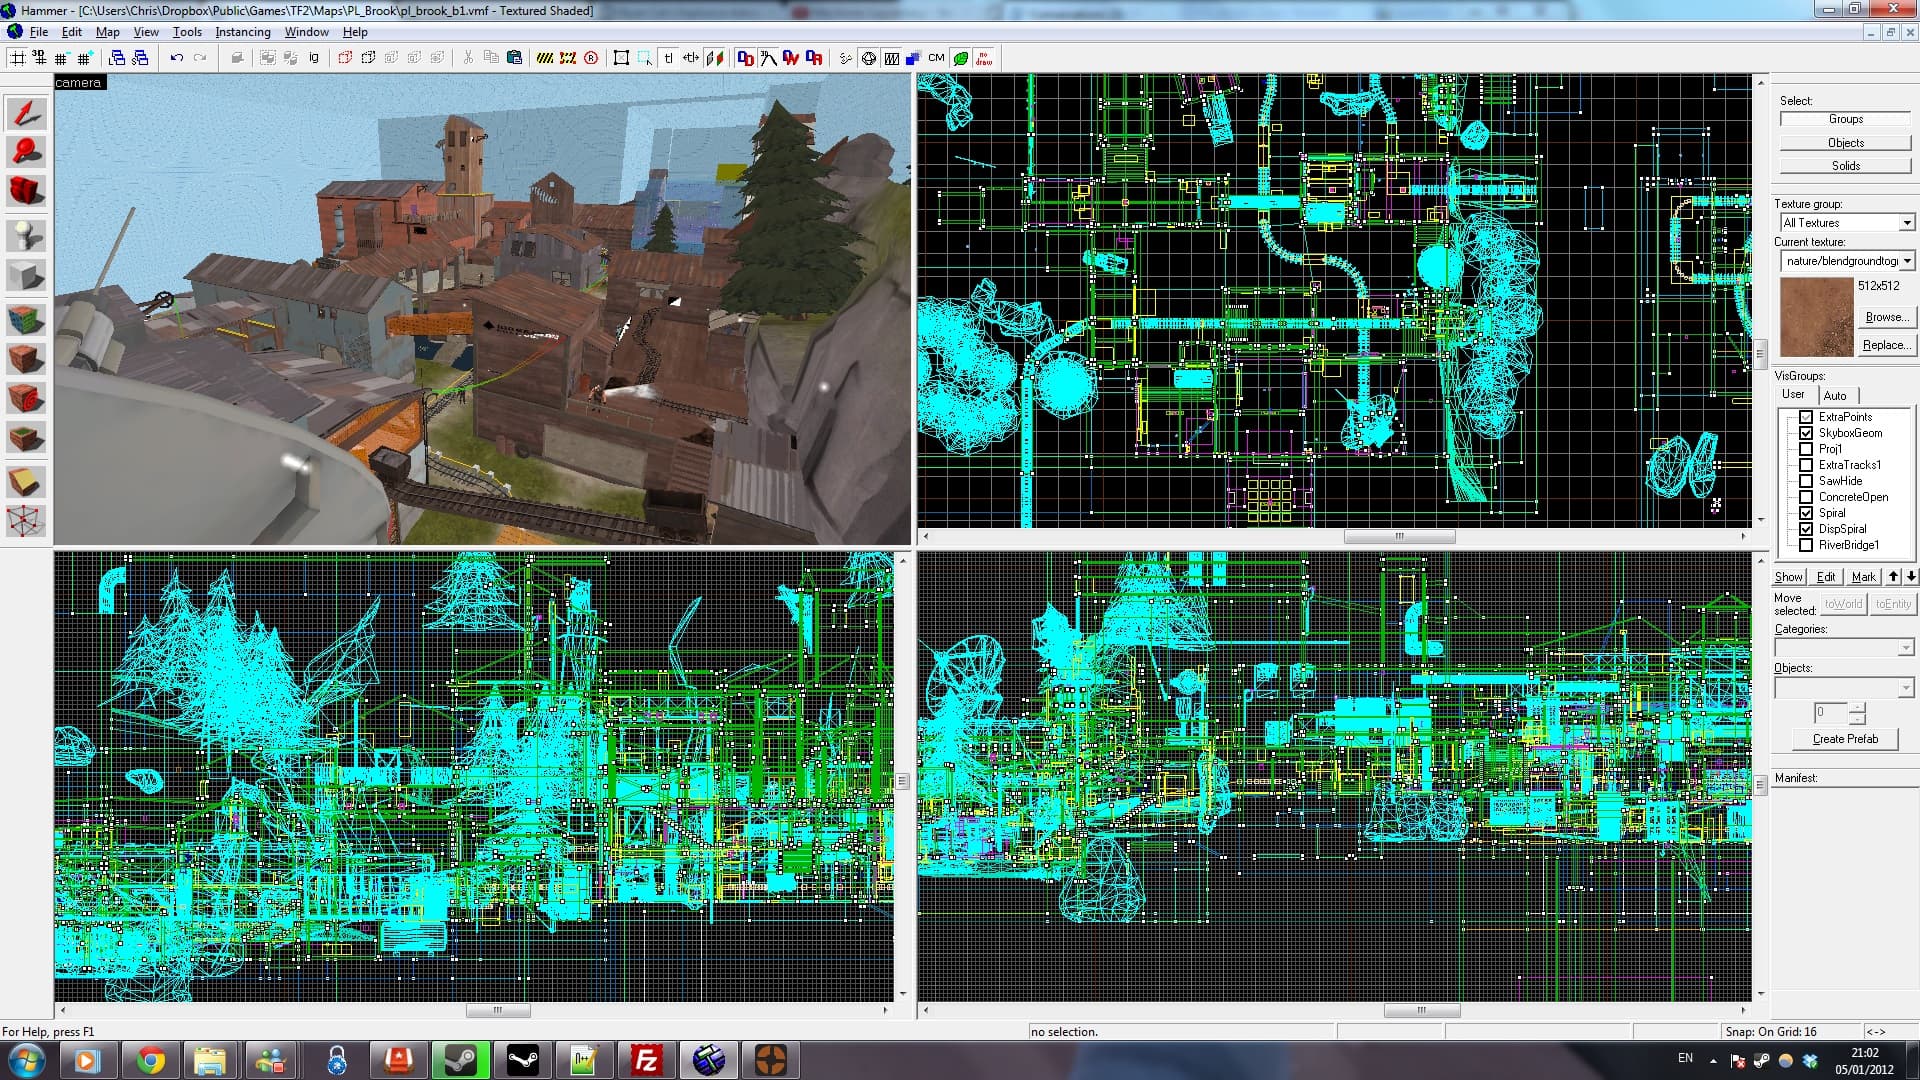
Task: Click the Groups select button
Action: pyautogui.click(x=1845, y=119)
